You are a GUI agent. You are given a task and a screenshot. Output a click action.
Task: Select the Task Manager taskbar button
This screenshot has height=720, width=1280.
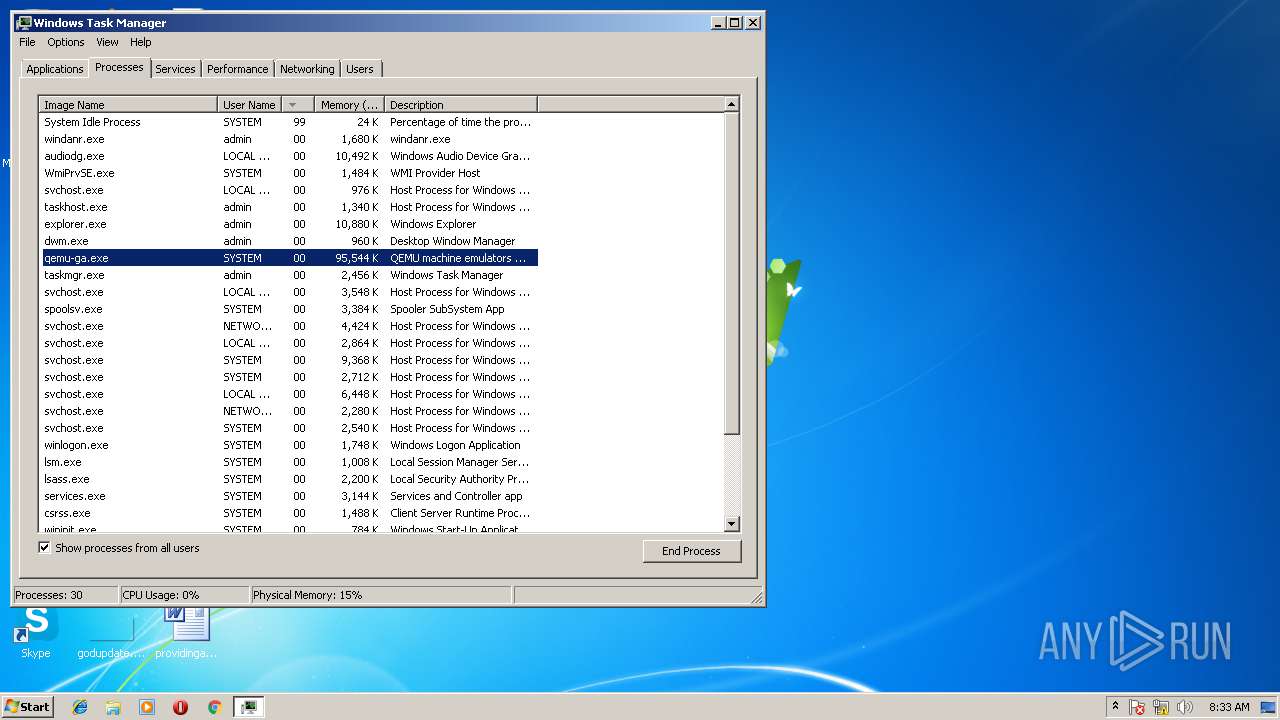248,707
